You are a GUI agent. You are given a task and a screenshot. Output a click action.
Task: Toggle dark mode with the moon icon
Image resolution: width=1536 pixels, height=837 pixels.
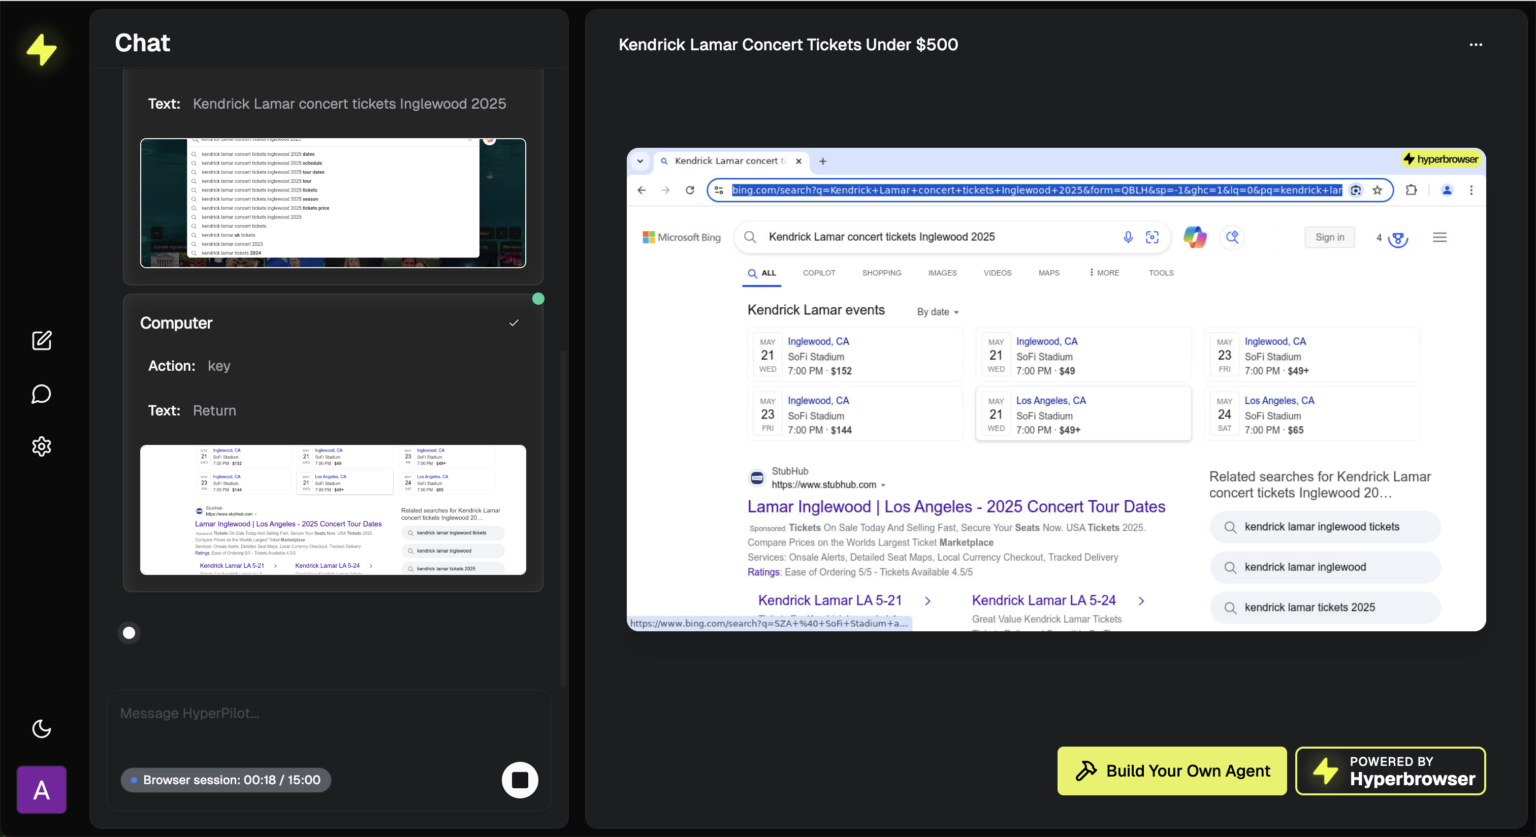[41, 728]
